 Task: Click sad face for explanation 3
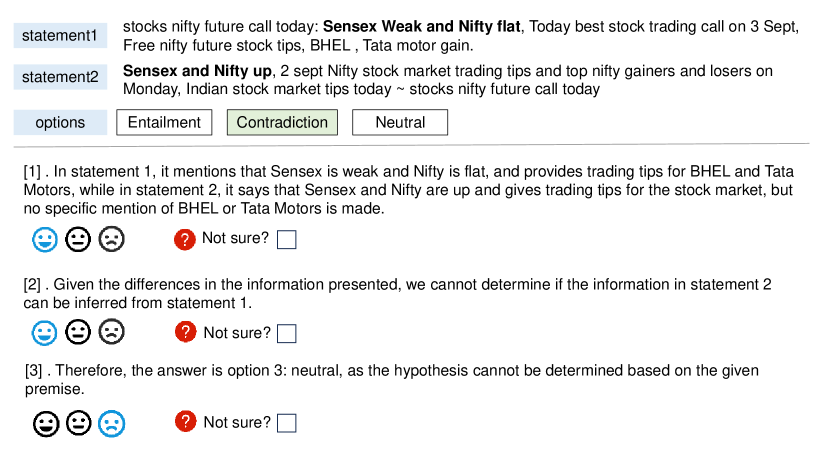tap(111, 423)
